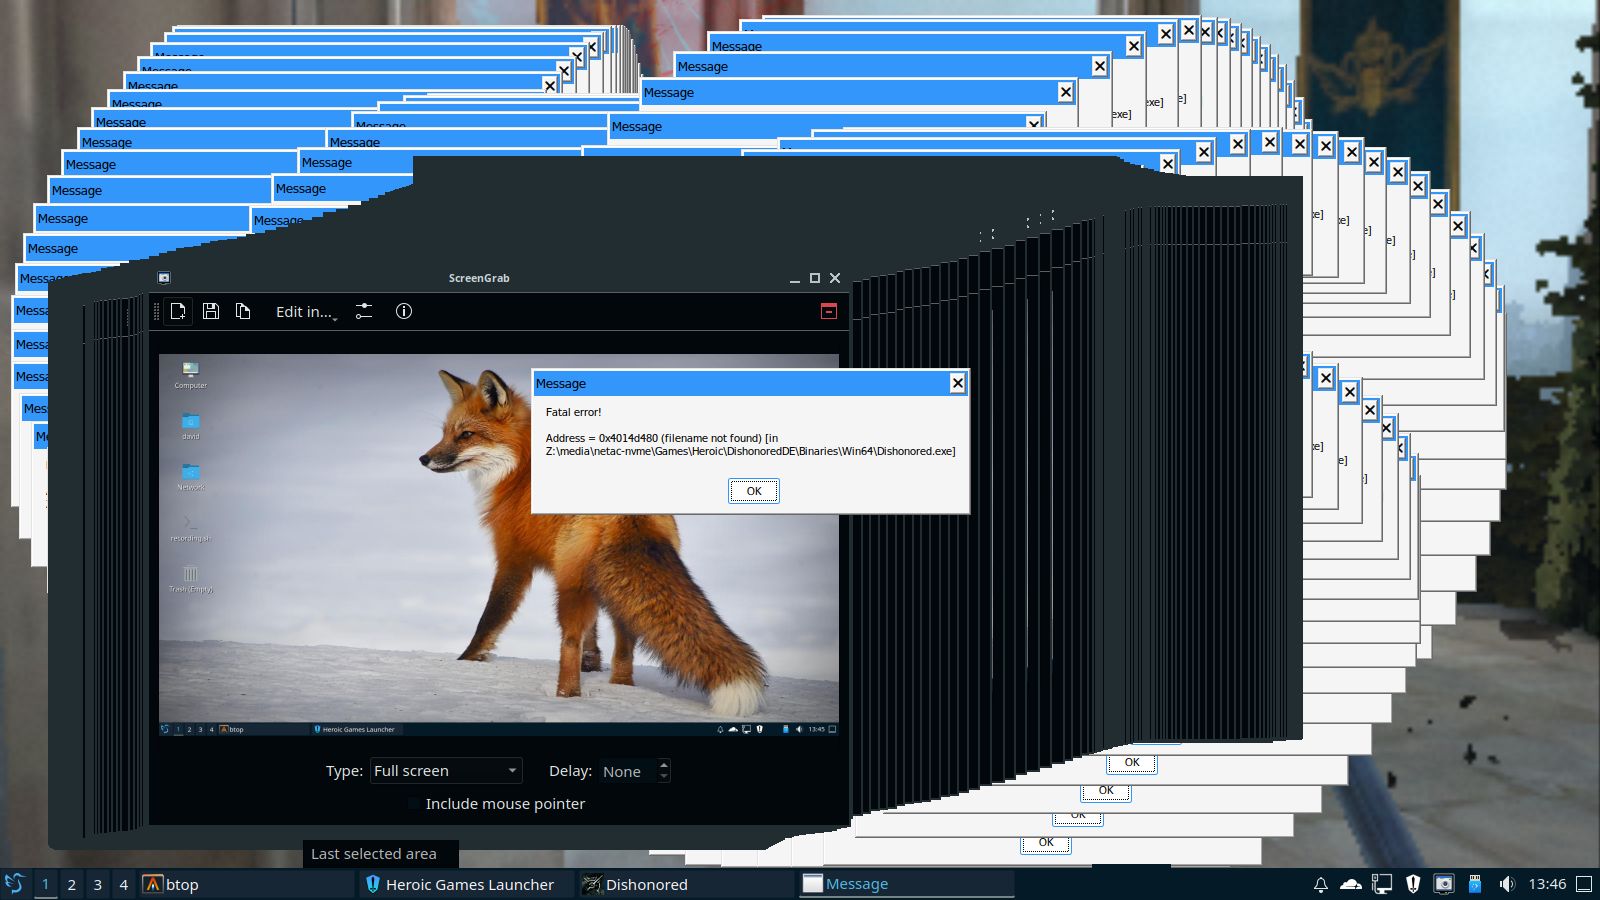Switch to virtual desktop 2
The image size is (1600, 900).
71,884
